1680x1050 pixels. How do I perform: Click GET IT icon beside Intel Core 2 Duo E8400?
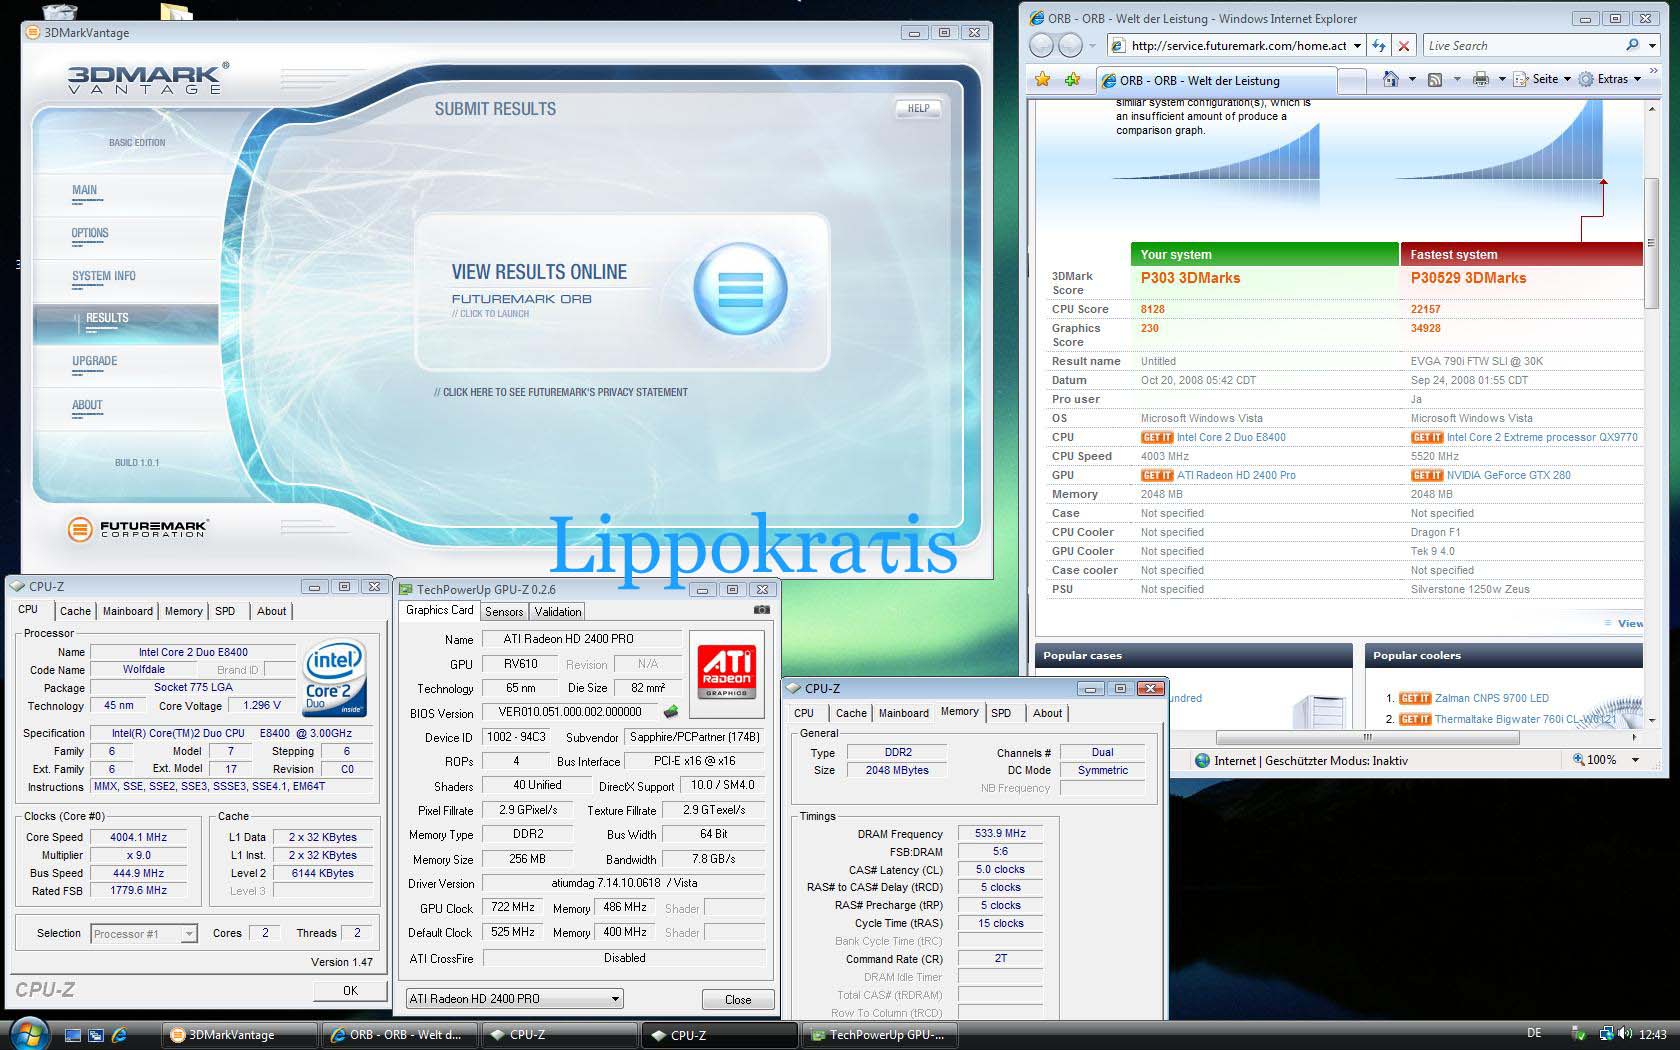click(x=1156, y=438)
